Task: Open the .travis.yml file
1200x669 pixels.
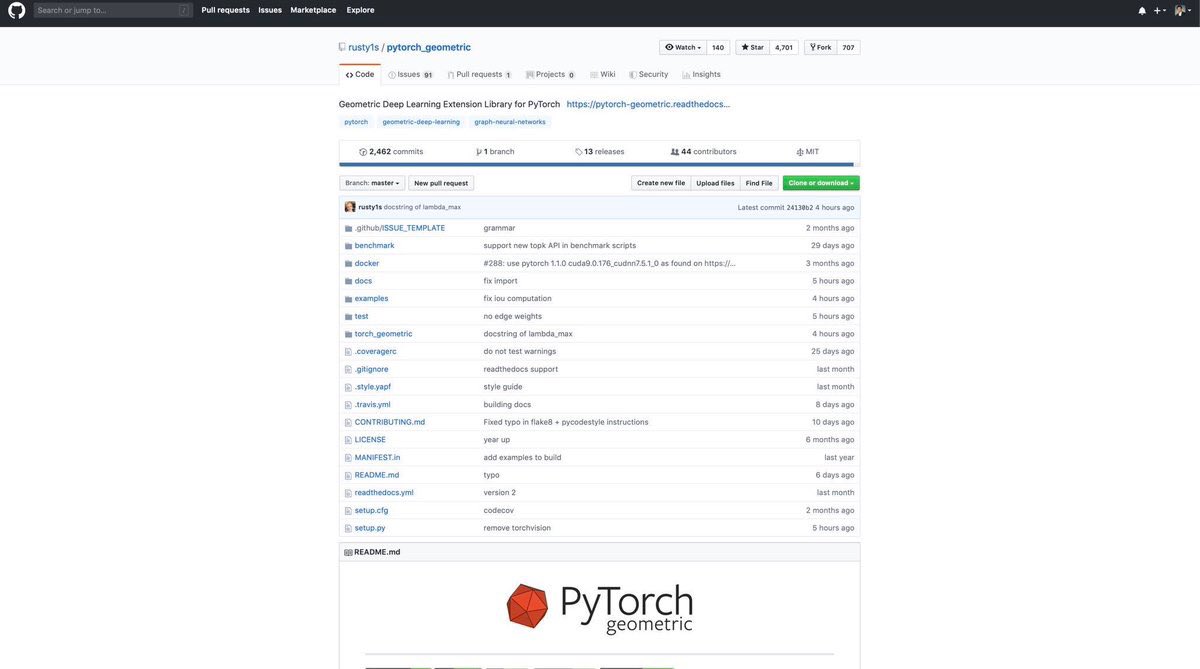Action: pos(372,404)
